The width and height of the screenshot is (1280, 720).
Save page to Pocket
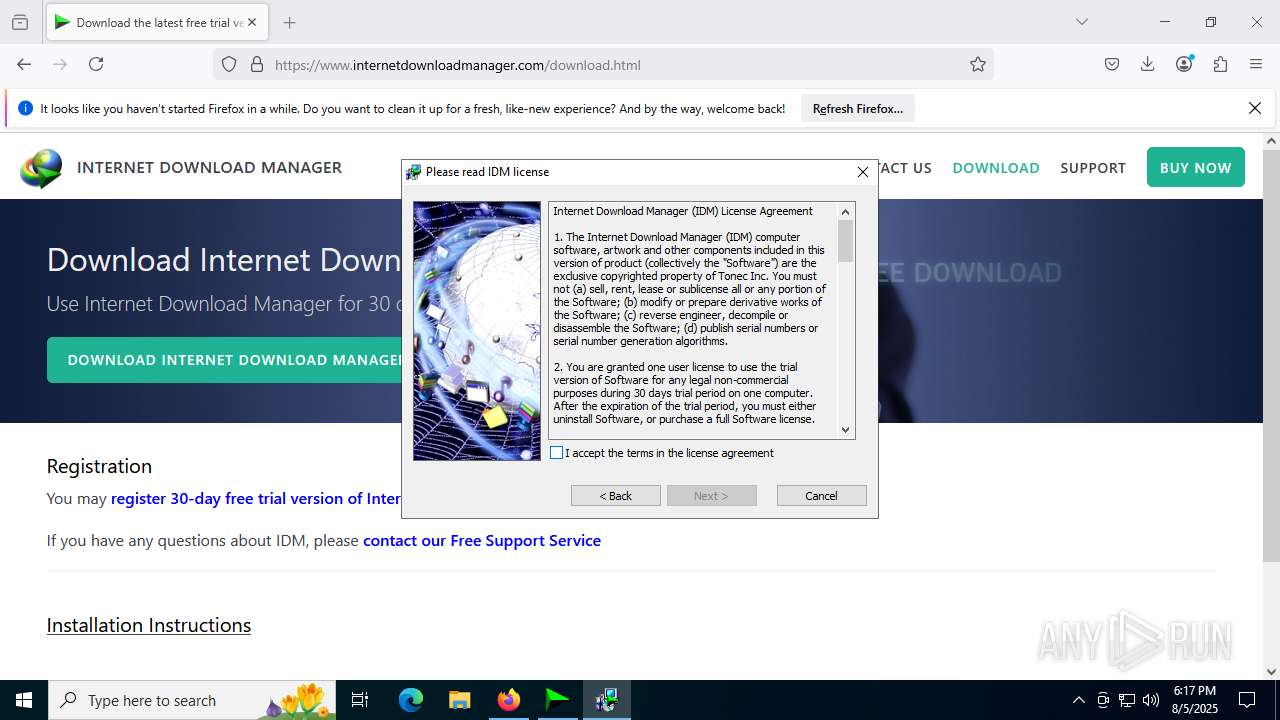pyautogui.click(x=1112, y=64)
